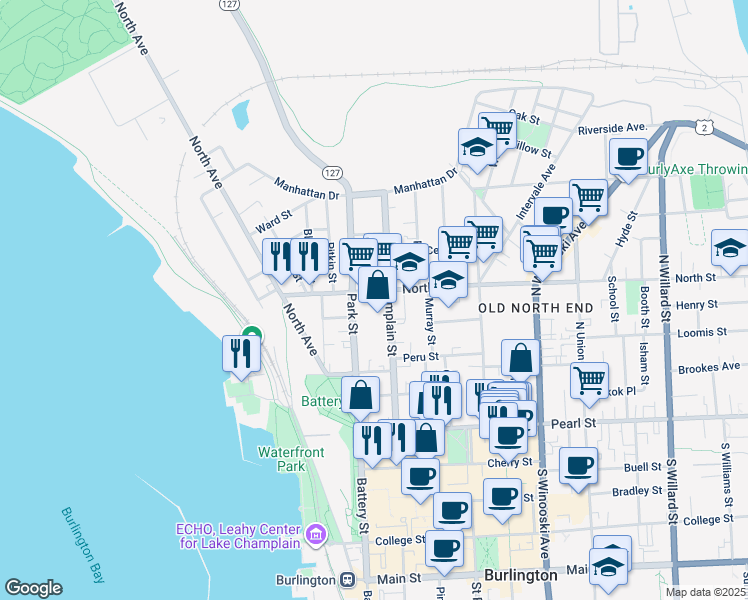Click the Route 2 highway shield
The height and width of the screenshot is (600, 748).
(x=705, y=127)
